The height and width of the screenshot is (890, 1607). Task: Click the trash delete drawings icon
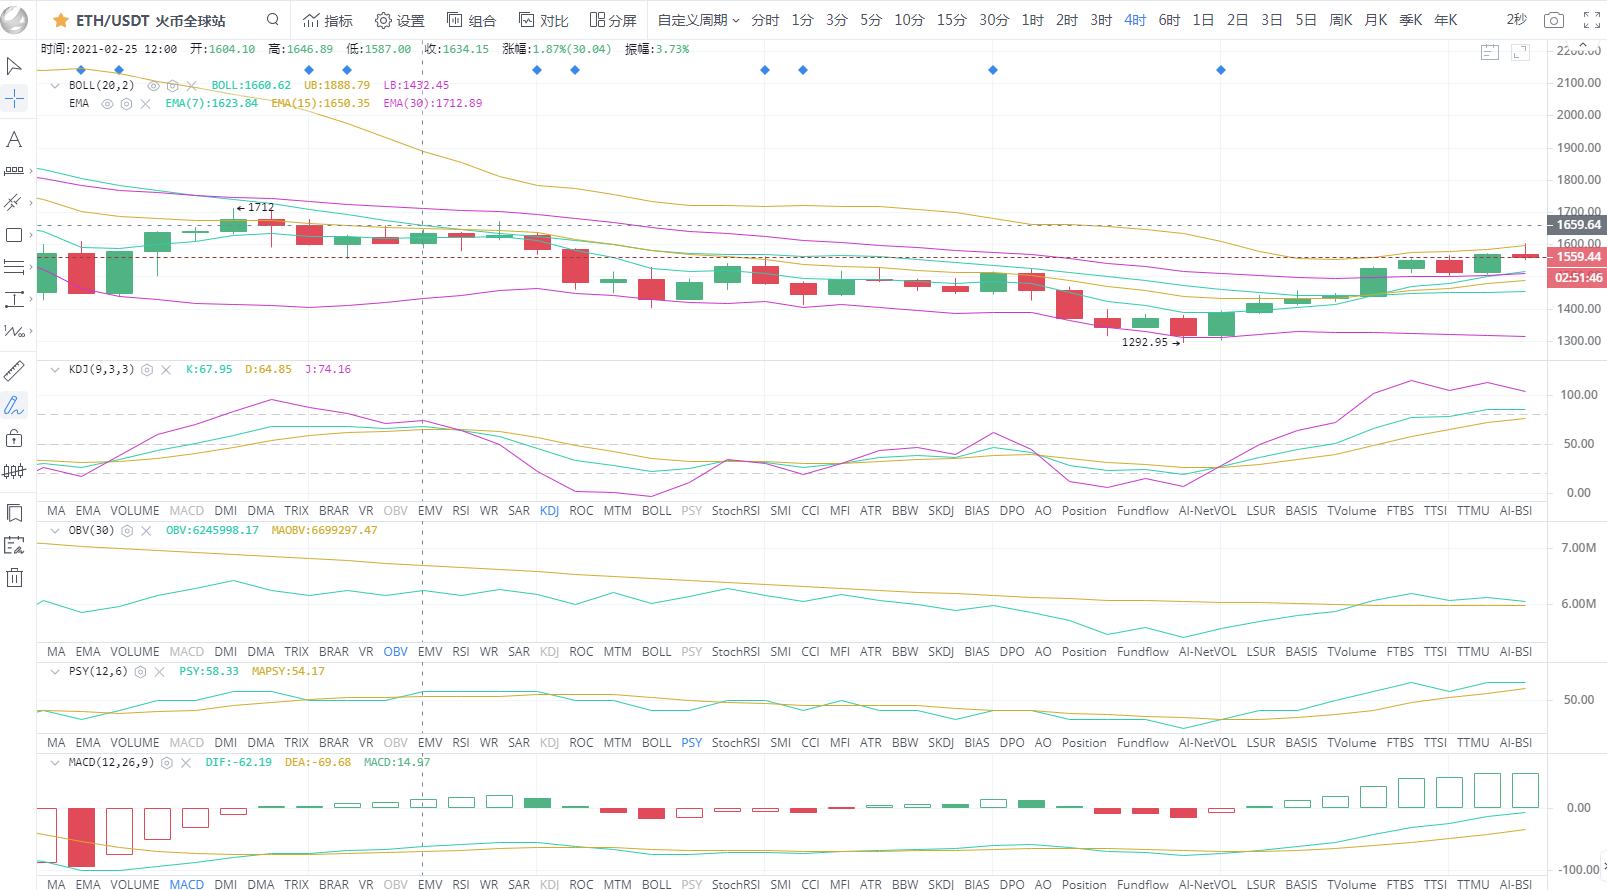[x=14, y=577]
